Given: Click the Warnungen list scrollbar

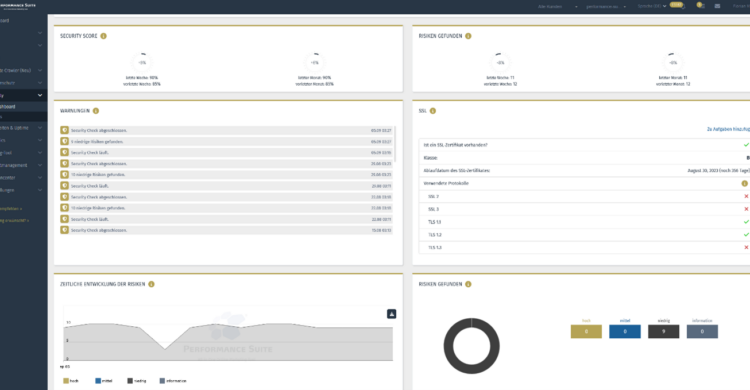Looking at the screenshot, I should [x=395, y=144].
